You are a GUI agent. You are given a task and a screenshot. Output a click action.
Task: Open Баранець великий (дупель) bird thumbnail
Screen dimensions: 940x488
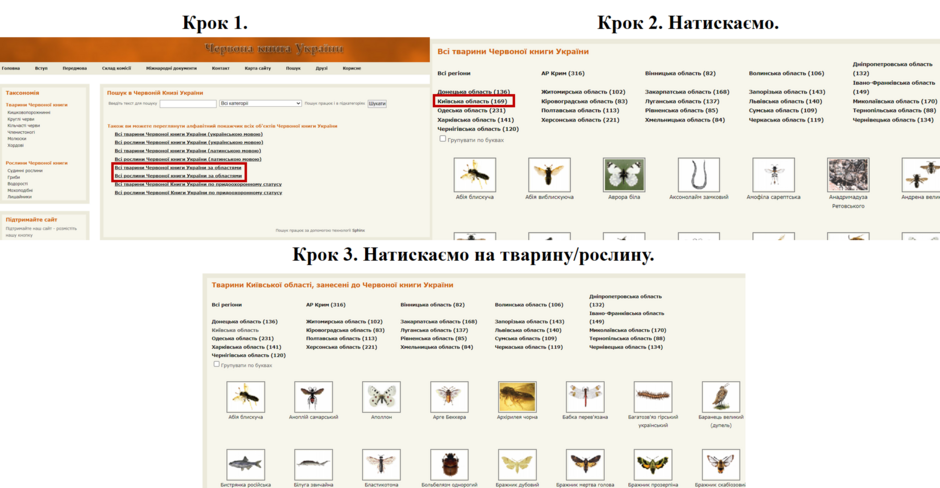tap(721, 397)
